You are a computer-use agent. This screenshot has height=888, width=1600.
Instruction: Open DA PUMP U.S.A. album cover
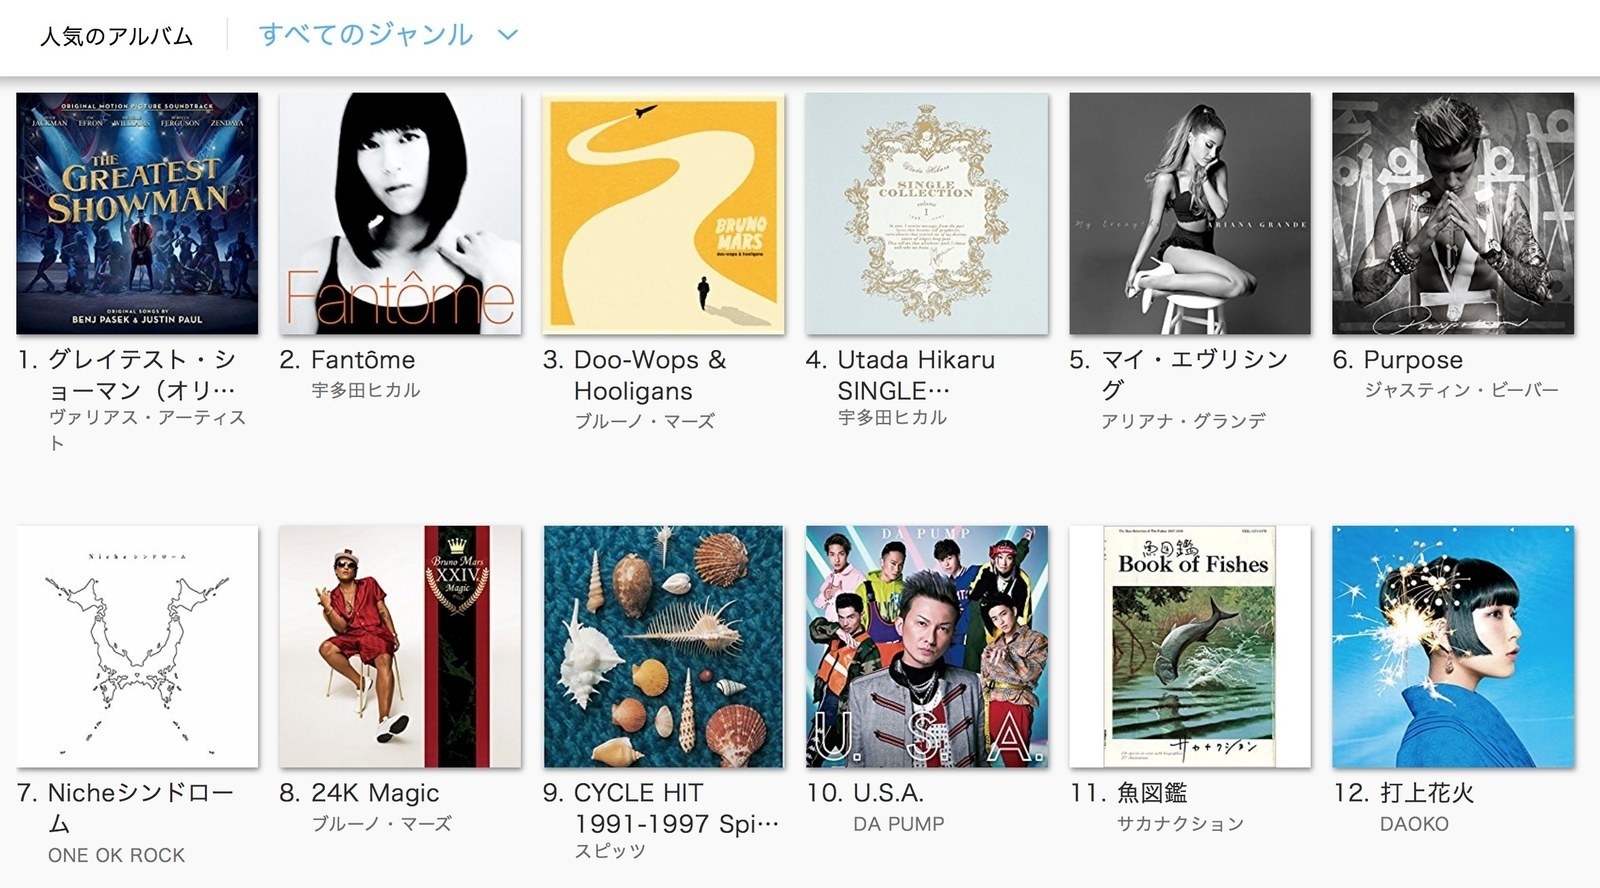coord(927,647)
